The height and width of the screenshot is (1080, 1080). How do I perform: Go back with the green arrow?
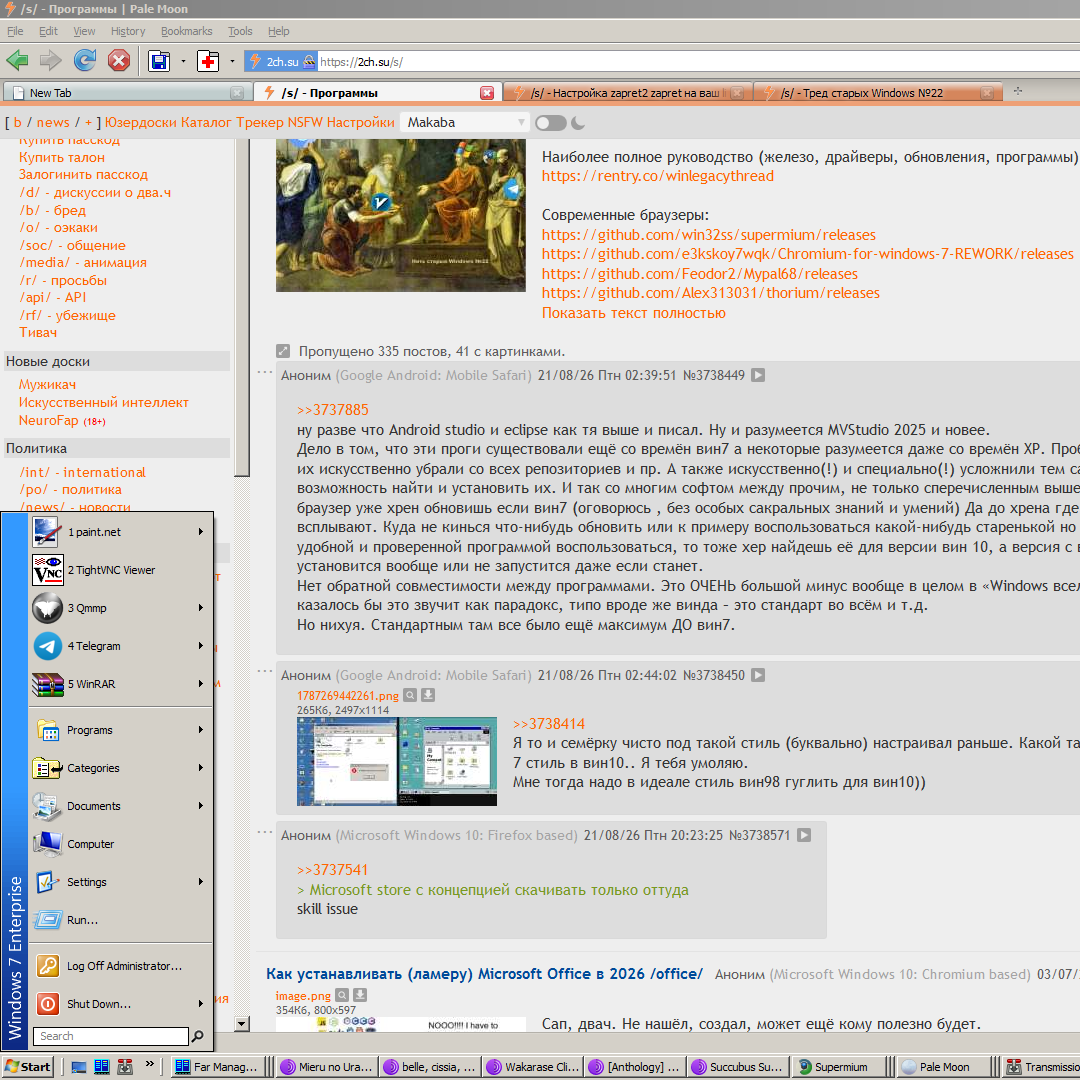(x=17, y=61)
